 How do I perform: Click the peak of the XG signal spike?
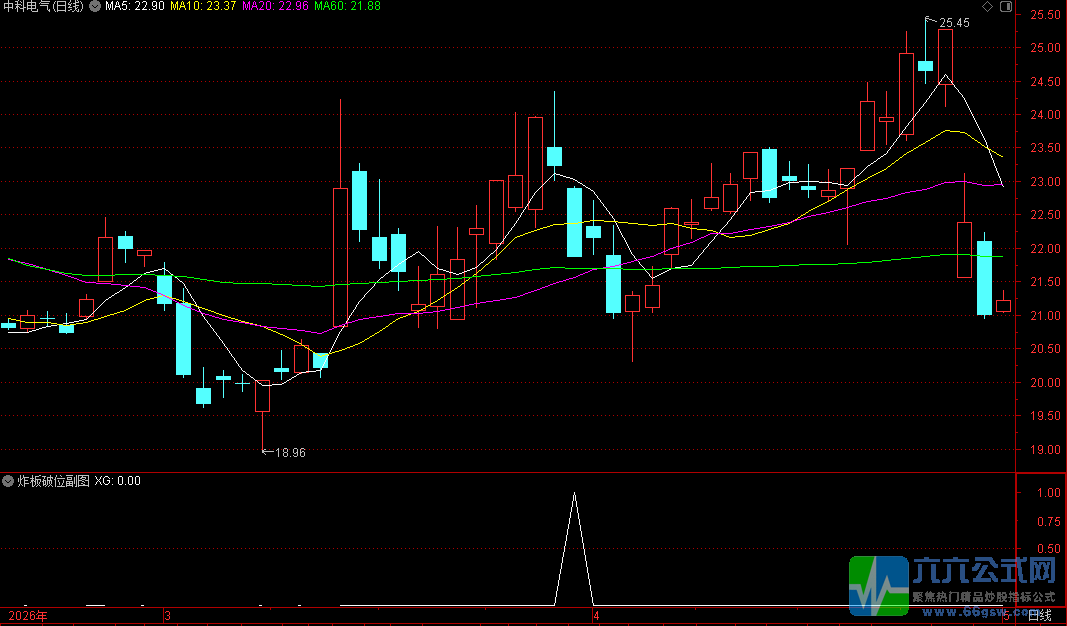point(574,493)
